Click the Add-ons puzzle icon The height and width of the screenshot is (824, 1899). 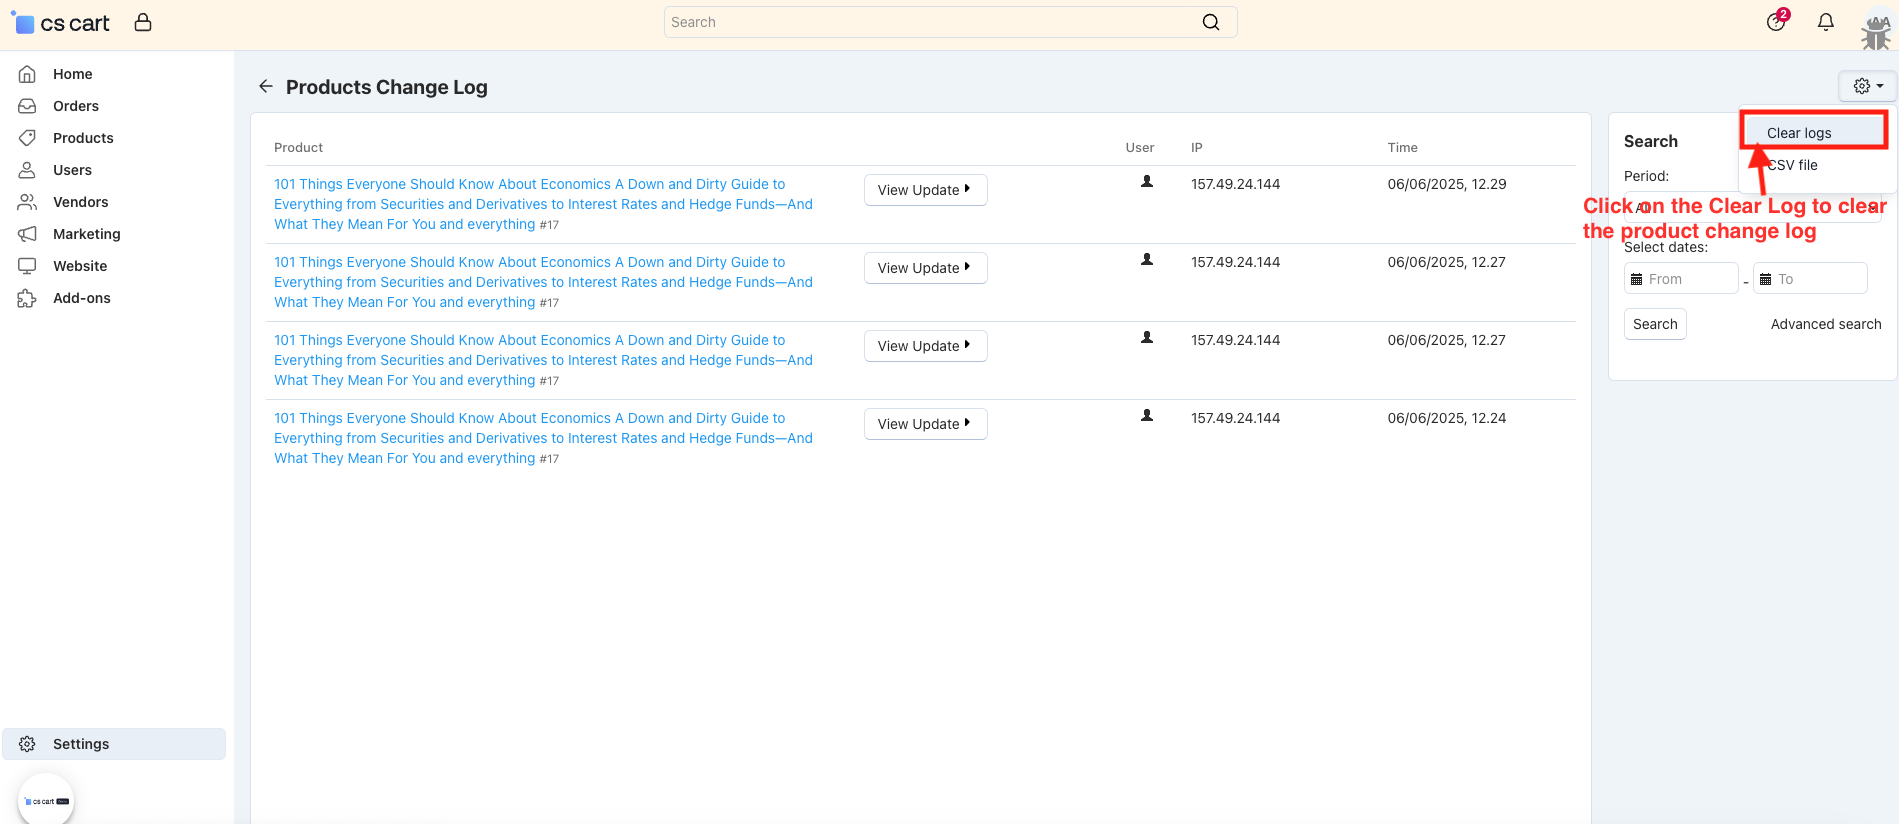coord(28,298)
